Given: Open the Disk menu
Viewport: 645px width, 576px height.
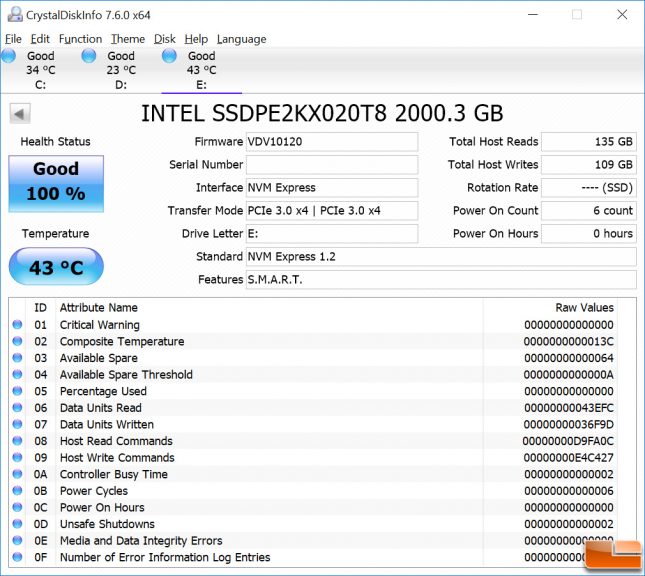Looking at the screenshot, I should (x=165, y=39).
